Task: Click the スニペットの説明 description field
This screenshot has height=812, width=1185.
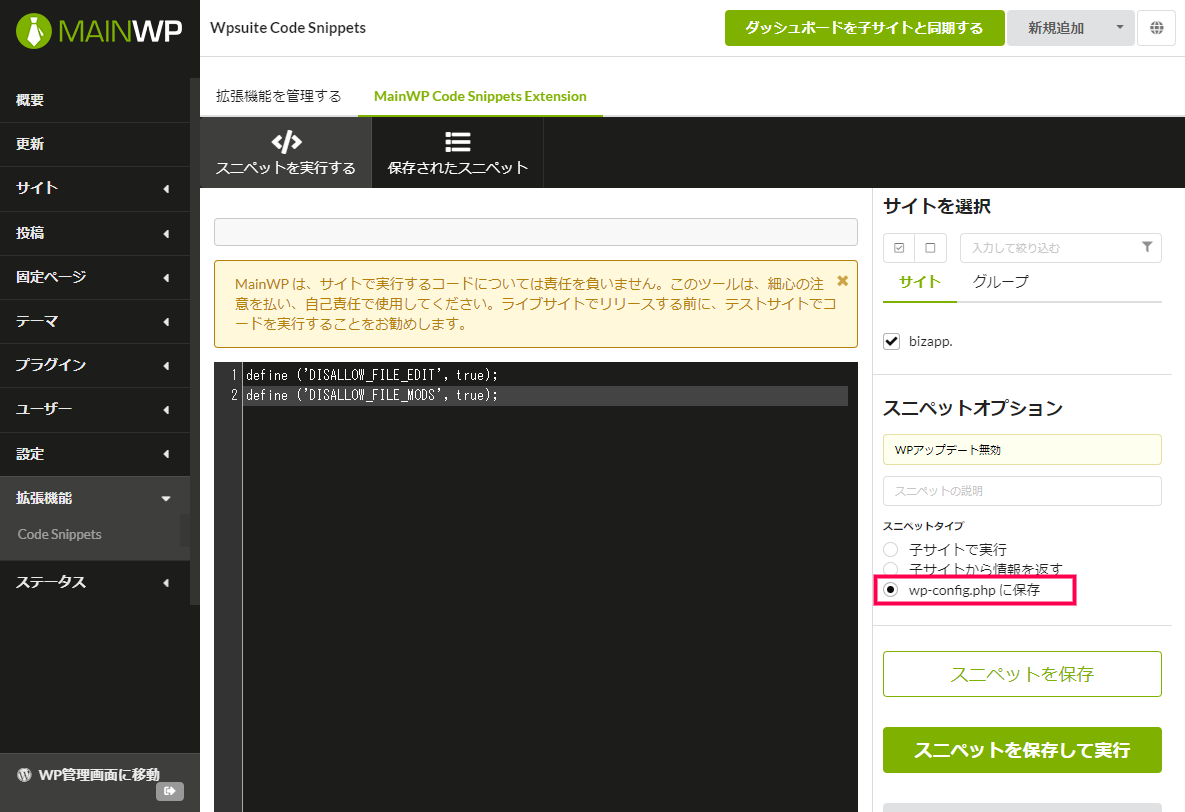Action: pyautogui.click(x=1022, y=491)
